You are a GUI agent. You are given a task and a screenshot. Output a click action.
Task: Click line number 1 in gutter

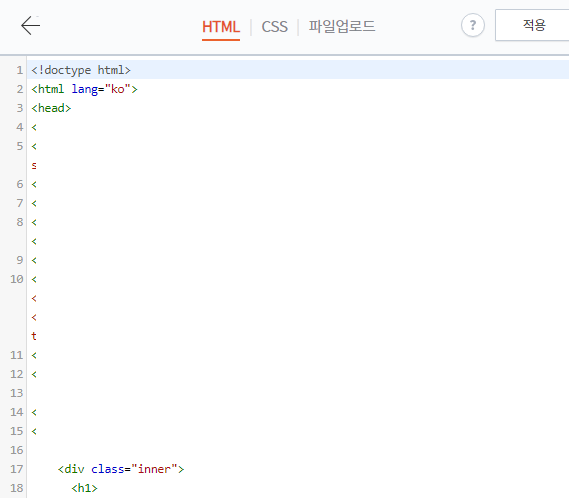click(x=19, y=71)
